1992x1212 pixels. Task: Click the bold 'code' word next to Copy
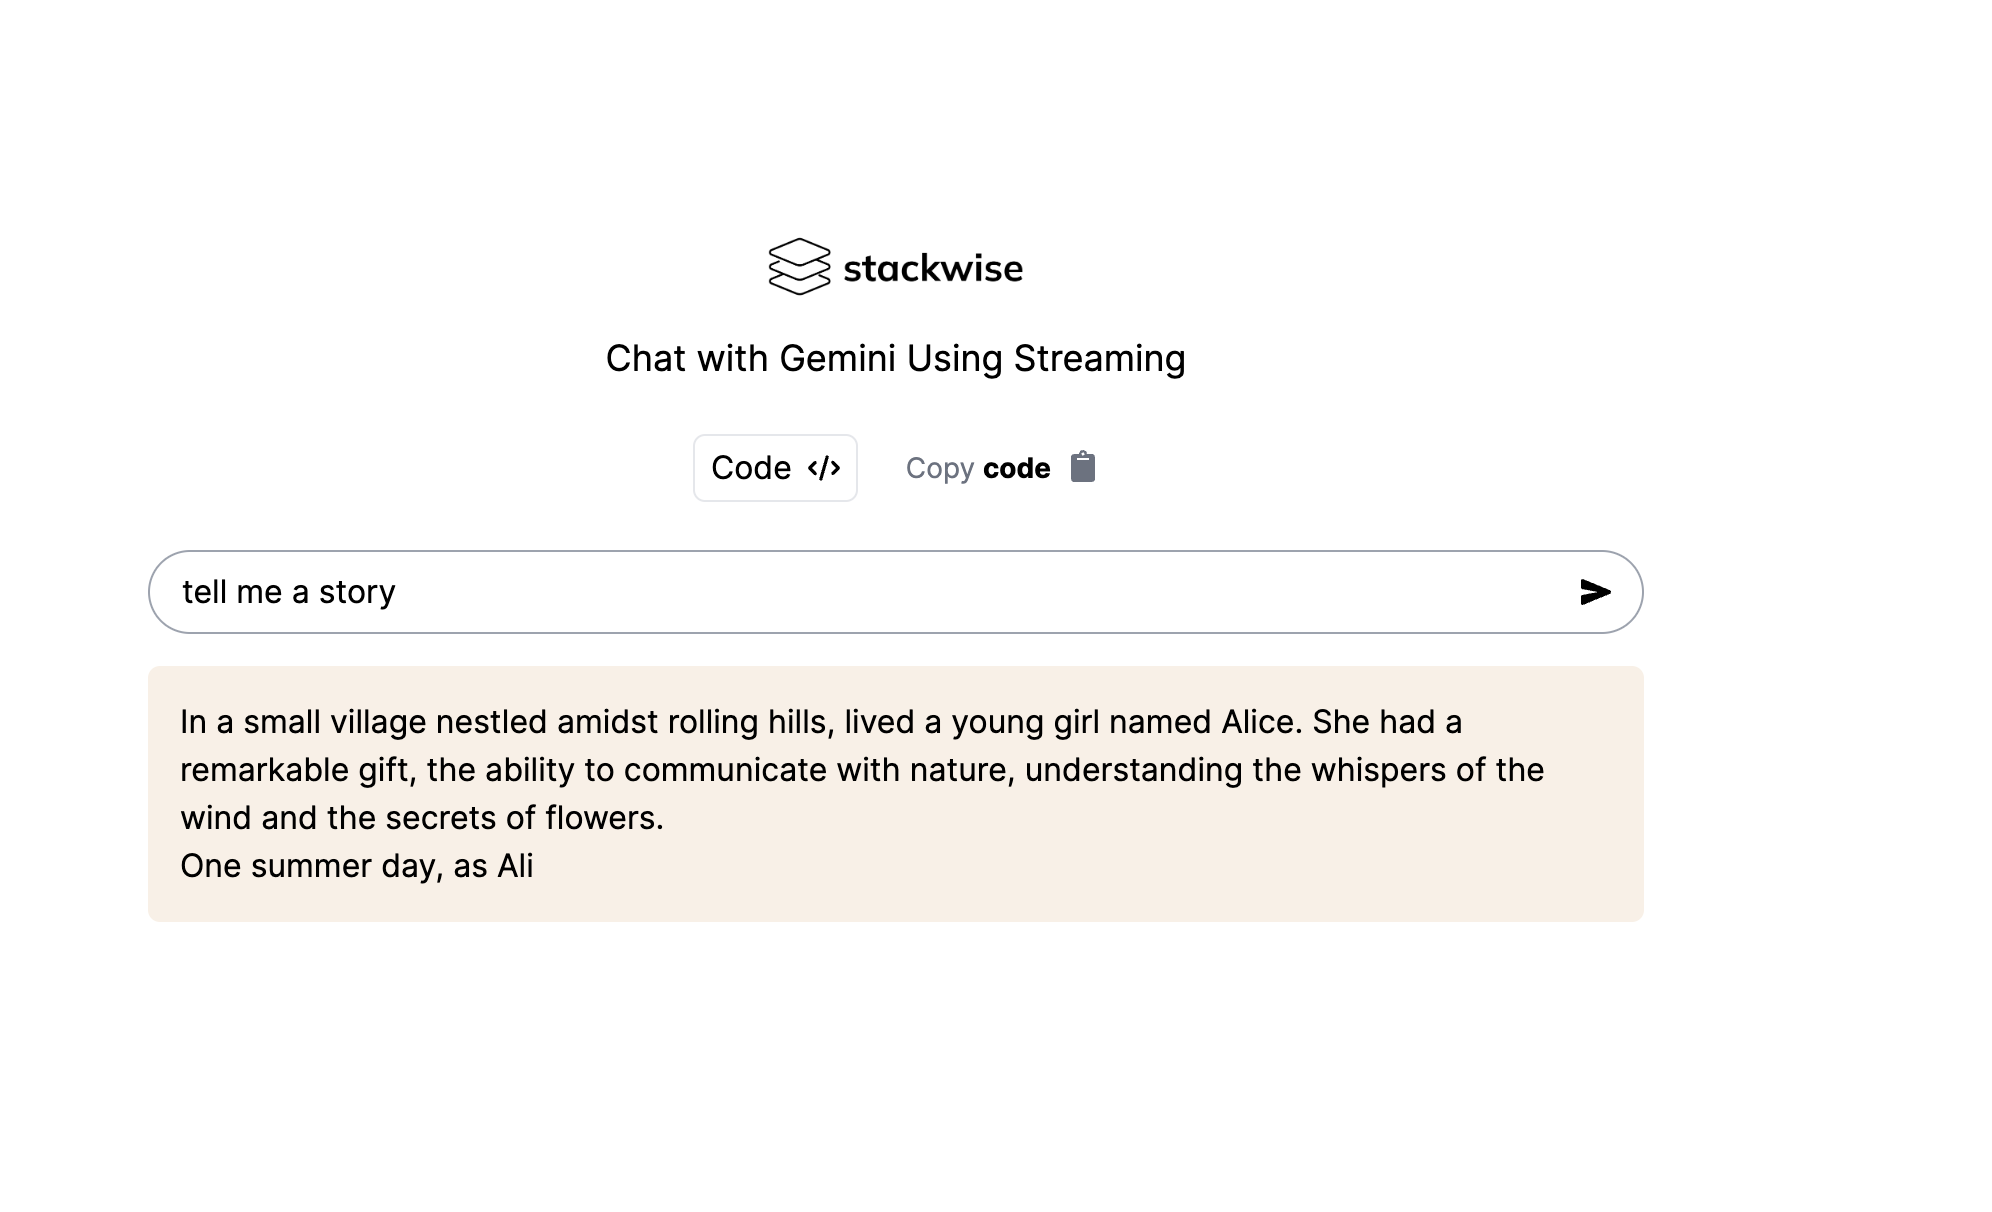click(1017, 468)
